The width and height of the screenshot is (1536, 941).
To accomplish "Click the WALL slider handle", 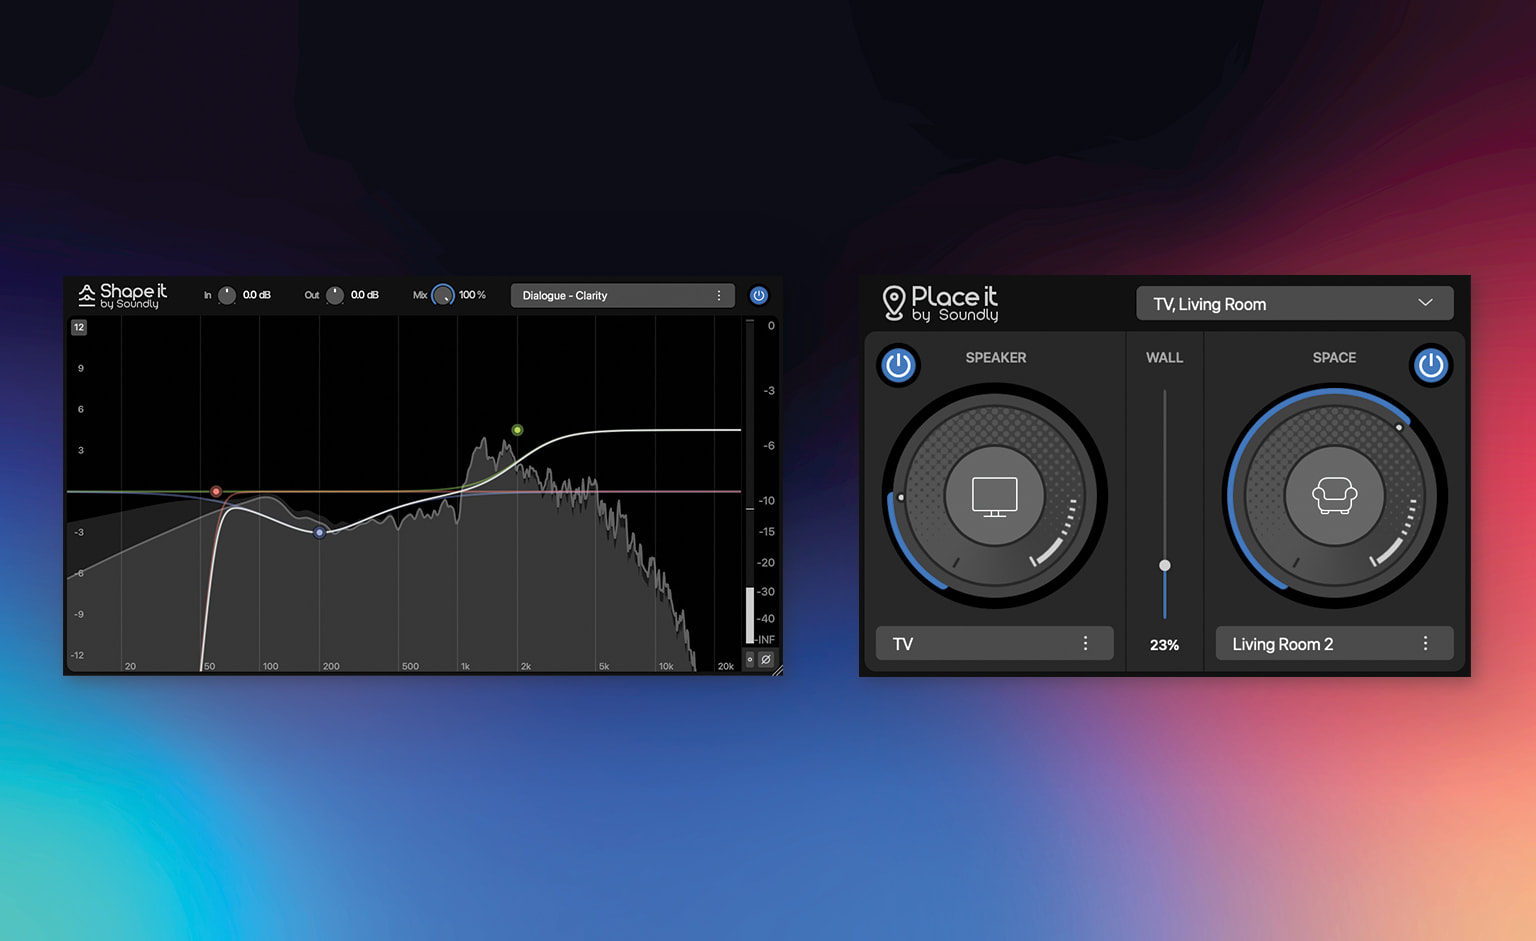I will tap(1164, 565).
